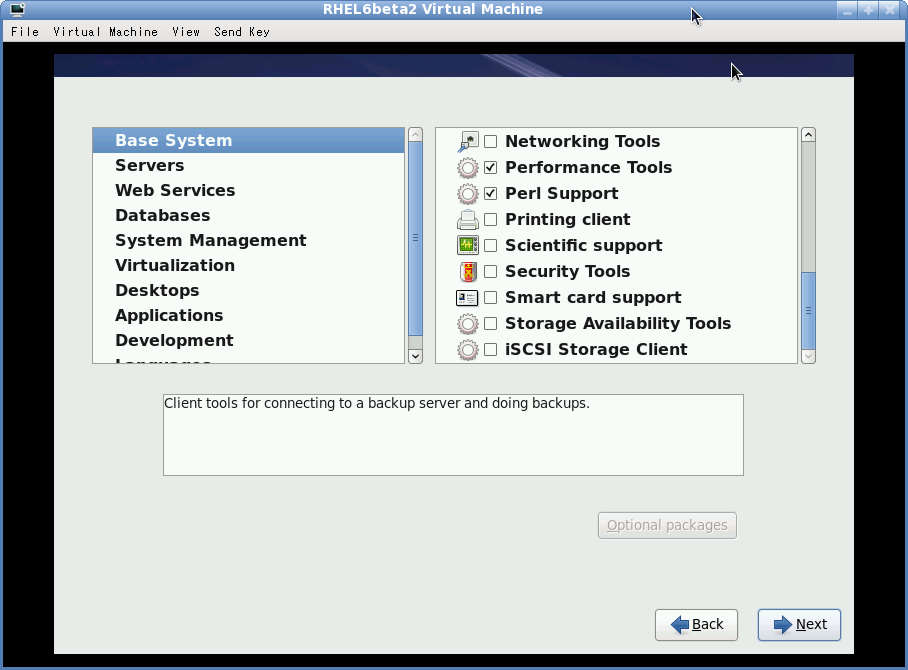The image size is (908, 670).
Task: Click the virtual machine monitor icon in title bar
Action: coord(17,9)
